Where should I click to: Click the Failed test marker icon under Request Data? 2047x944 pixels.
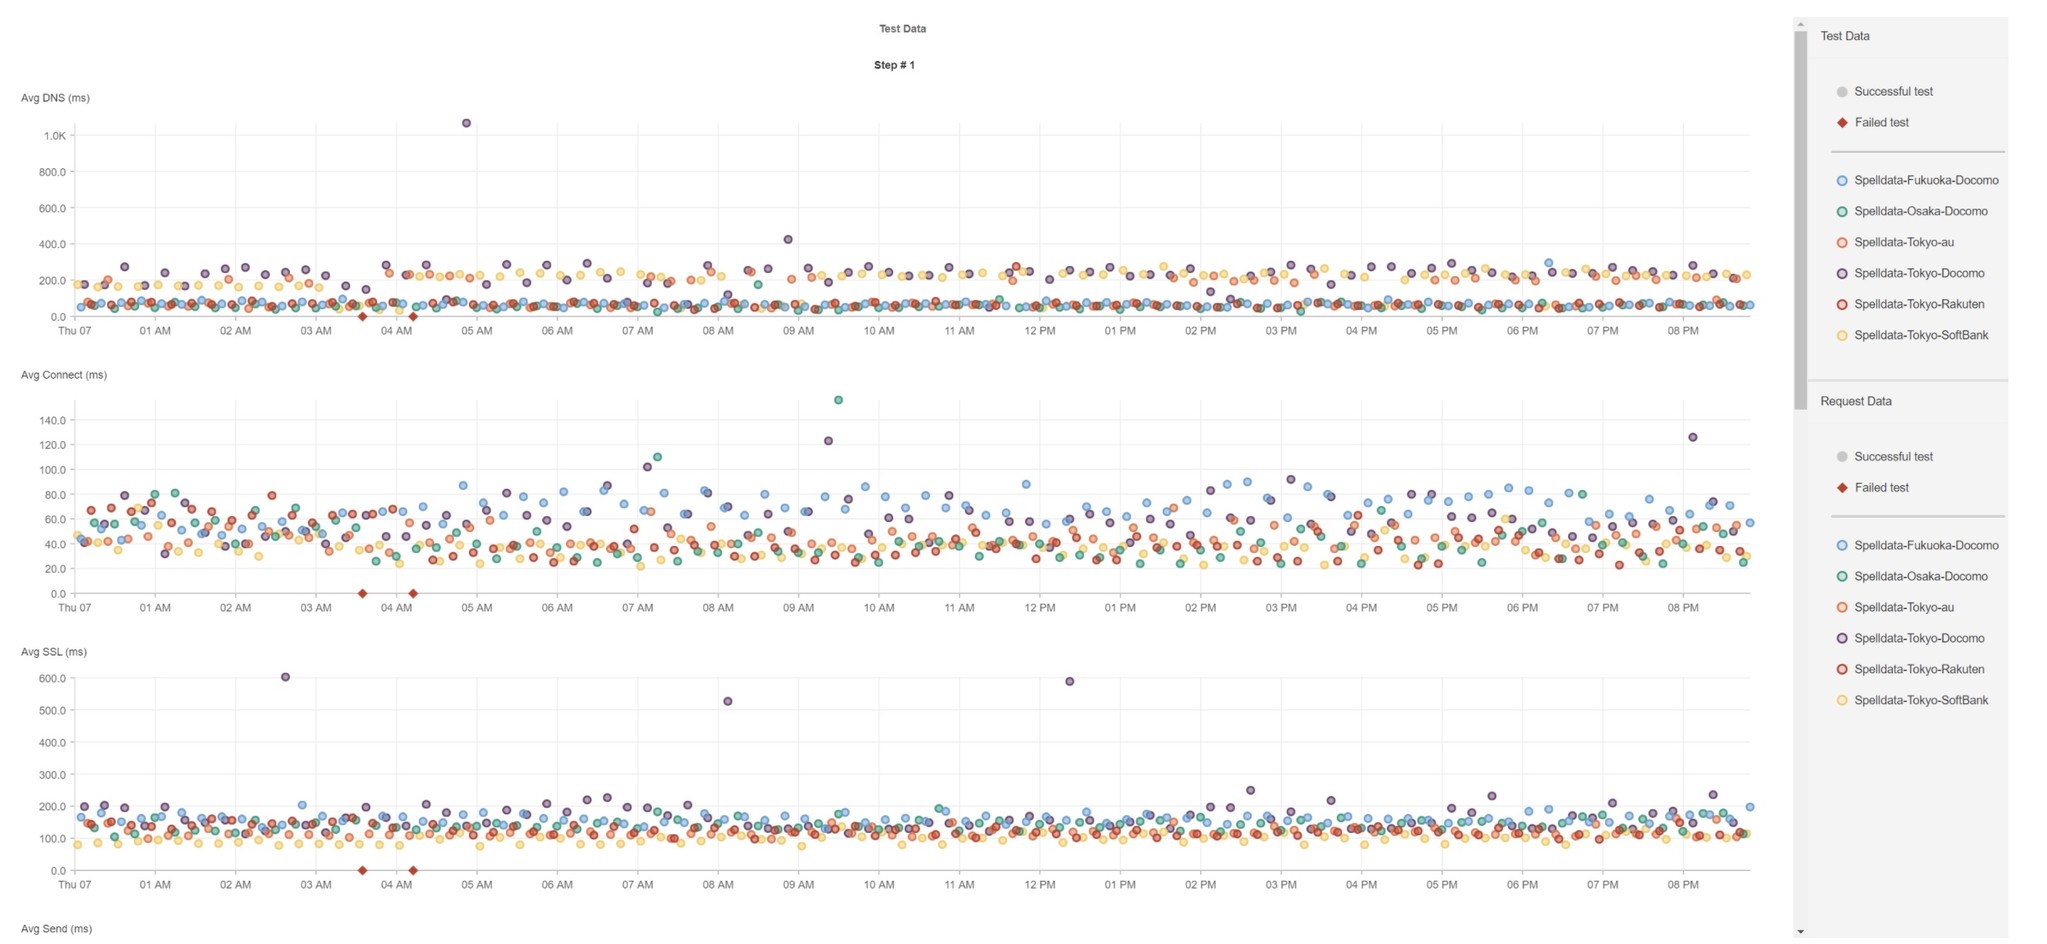(x=1840, y=487)
